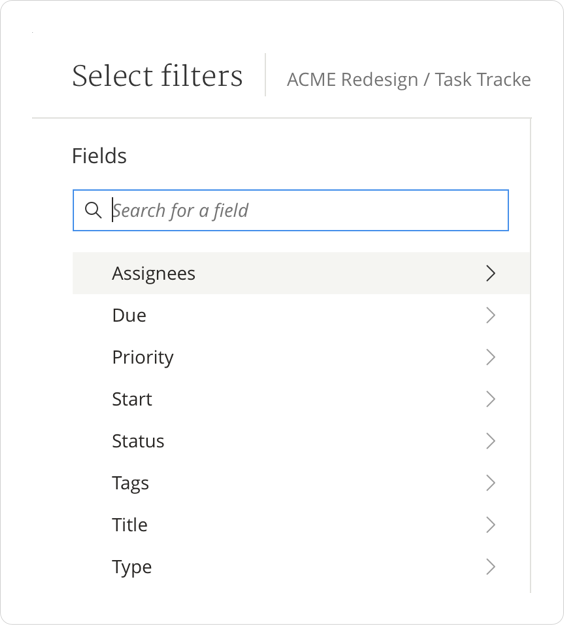Click the Search for a field input
This screenshot has width=564, height=625.
(291, 210)
